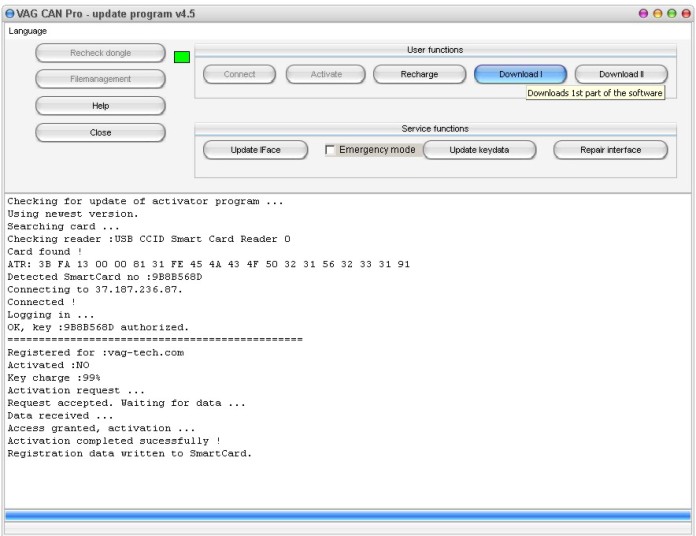Select log line 'Activated :NO'
This screenshot has height=536, width=696.
48,365
